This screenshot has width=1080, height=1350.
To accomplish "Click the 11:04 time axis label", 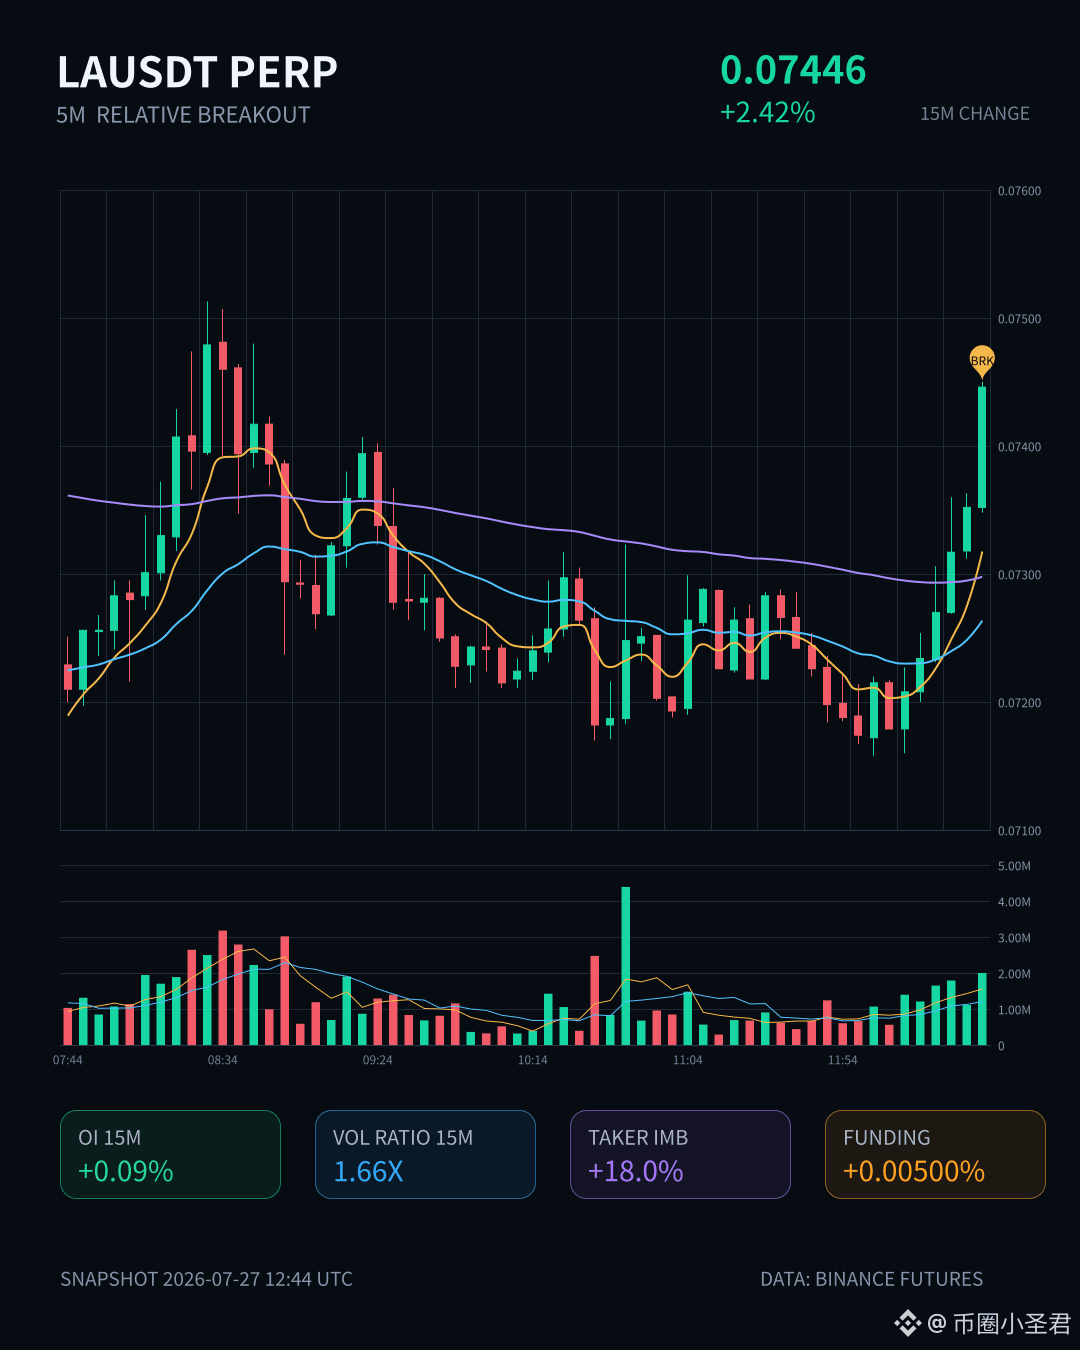I will click(688, 1060).
